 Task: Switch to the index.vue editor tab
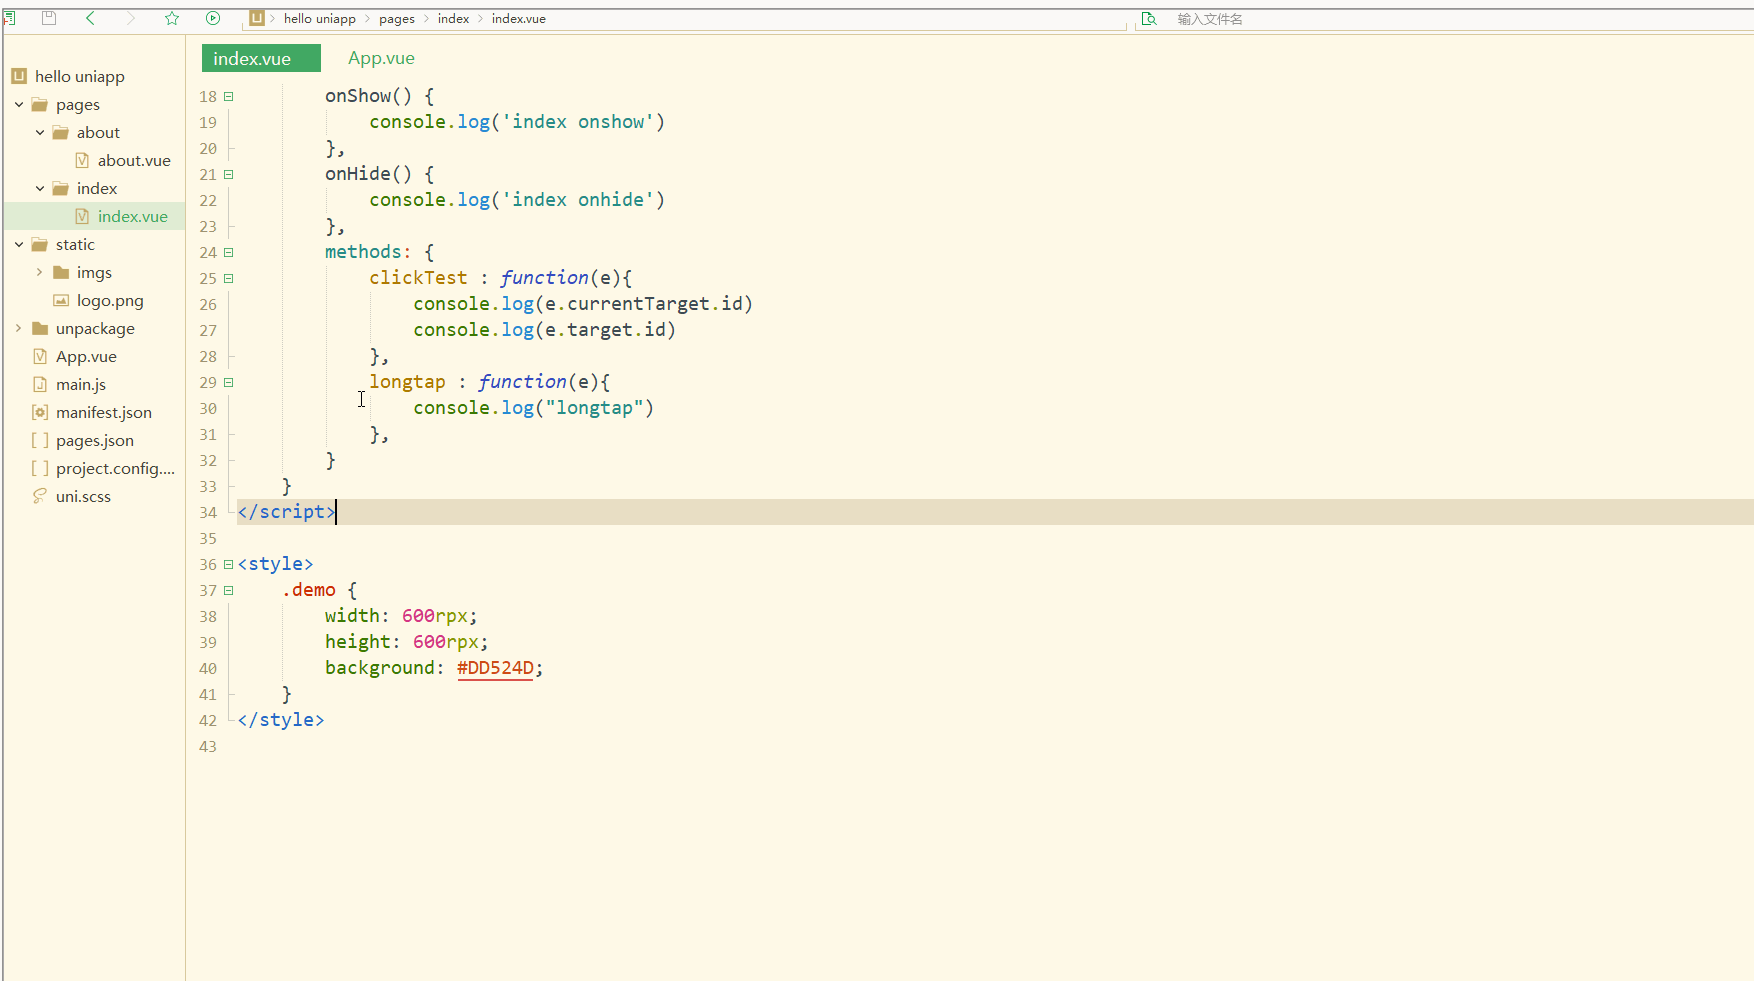click(x=261, y=58)
